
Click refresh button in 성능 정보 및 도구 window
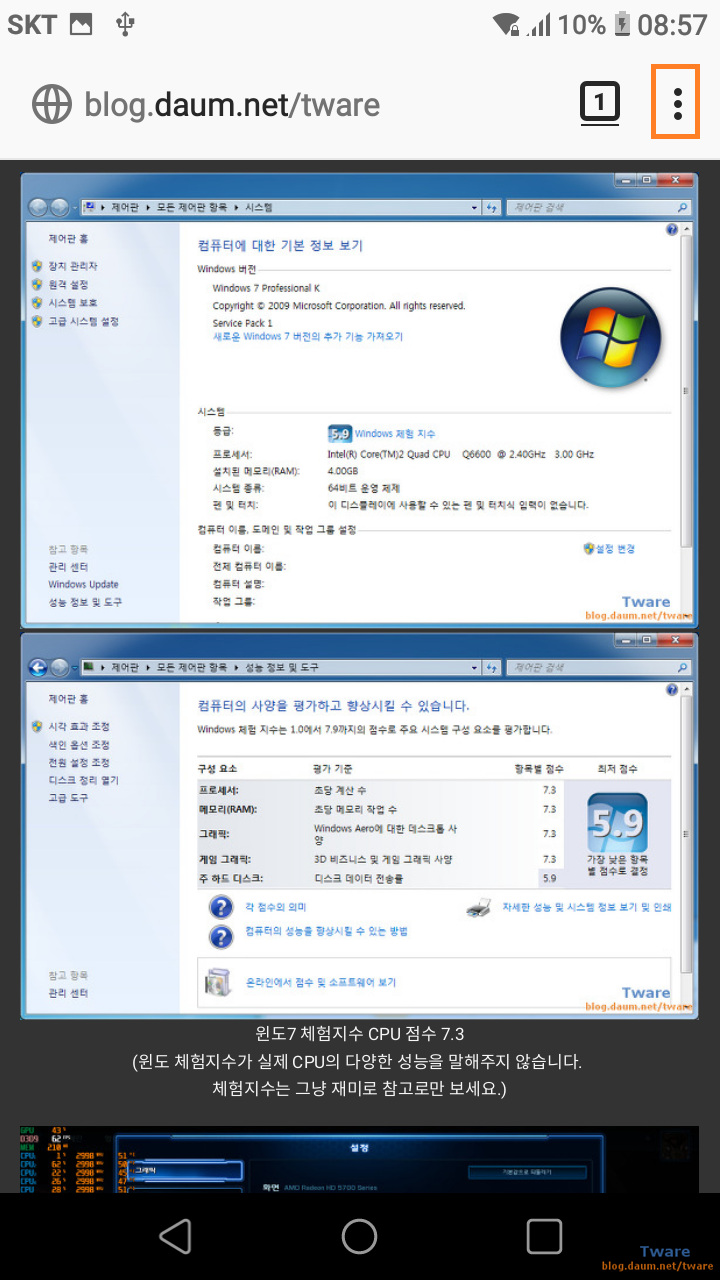(x=491, y=667)
